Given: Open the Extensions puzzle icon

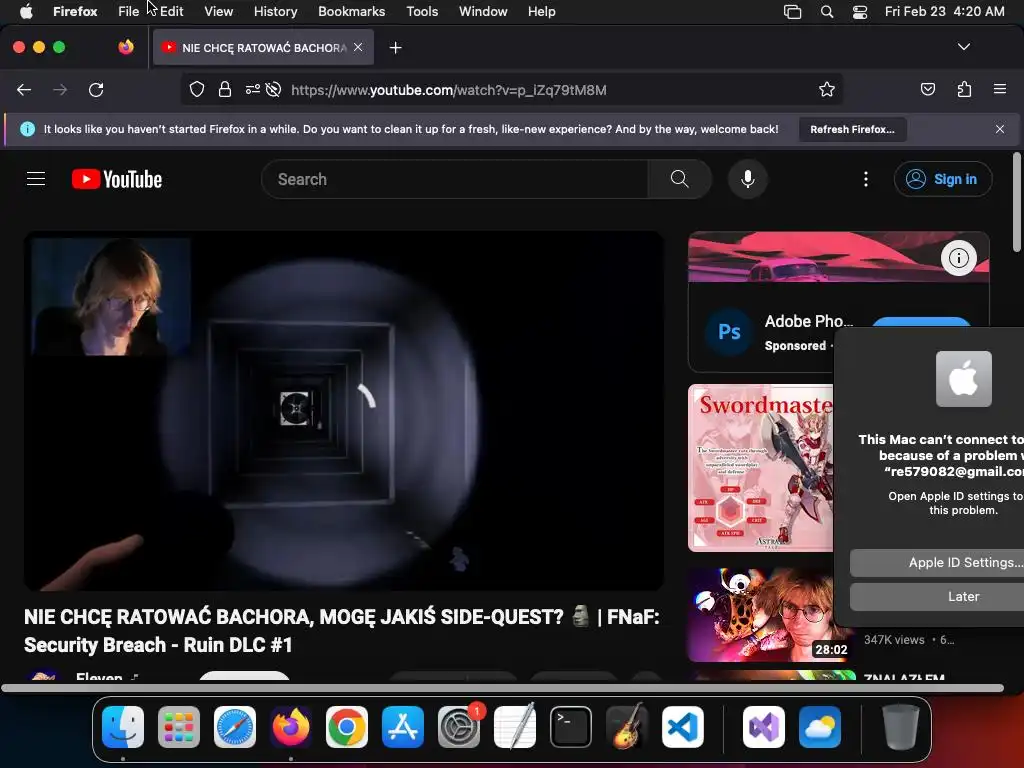Looking at the screenshot, I should coord(964,89).
